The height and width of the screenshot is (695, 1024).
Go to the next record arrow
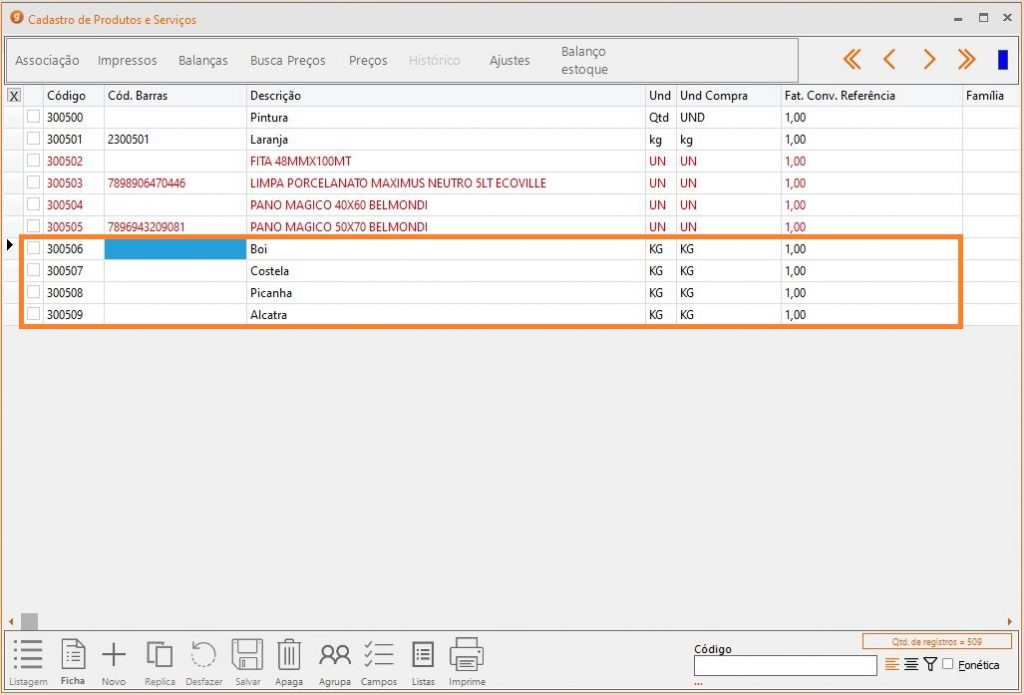pyautogui.click(x=929, y=60)
